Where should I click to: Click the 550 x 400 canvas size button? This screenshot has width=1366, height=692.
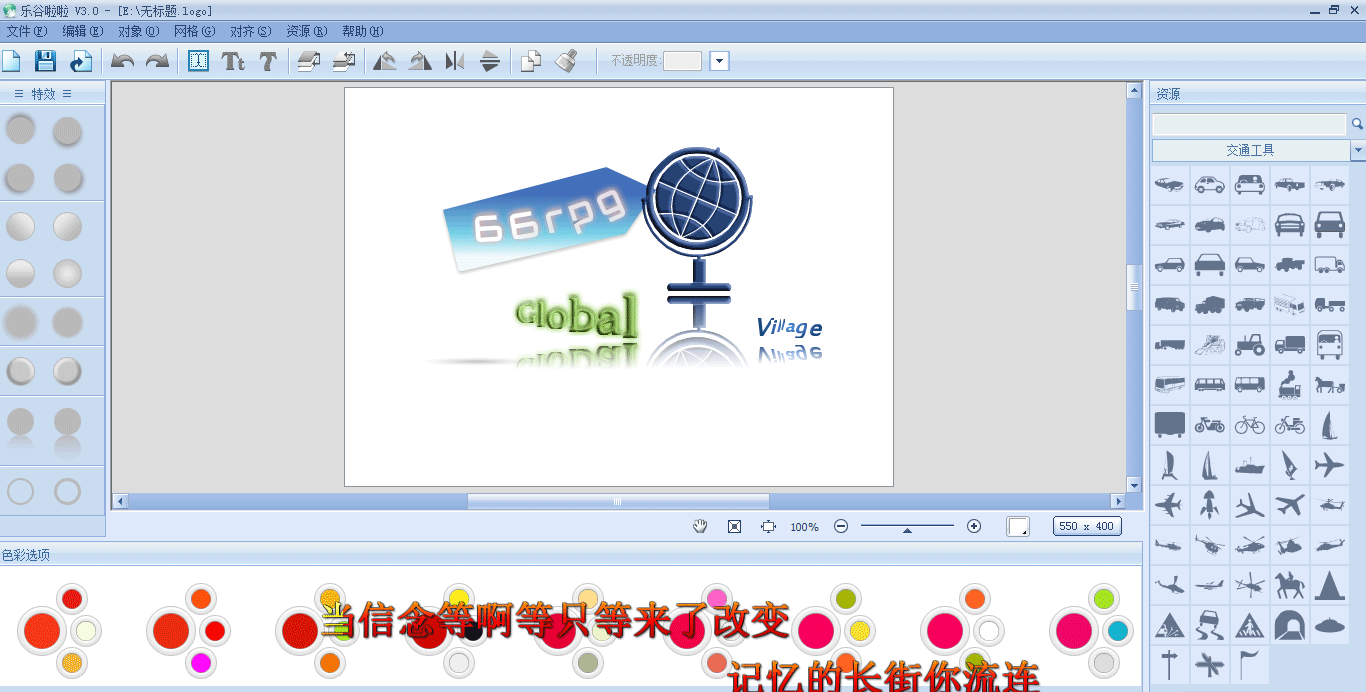coord(1087,526)
